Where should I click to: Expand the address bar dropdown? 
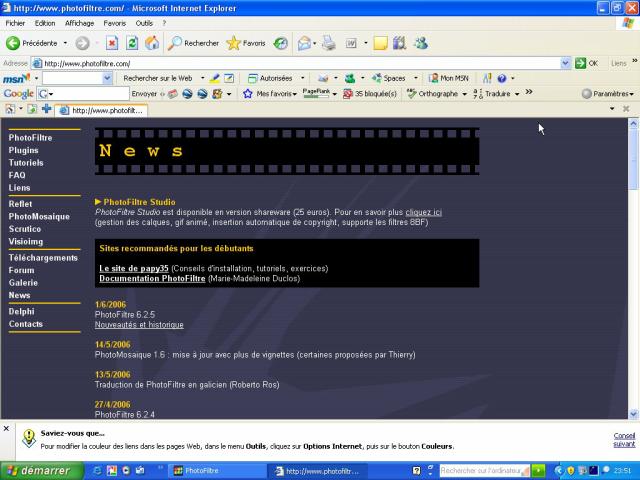pos(565,63)
